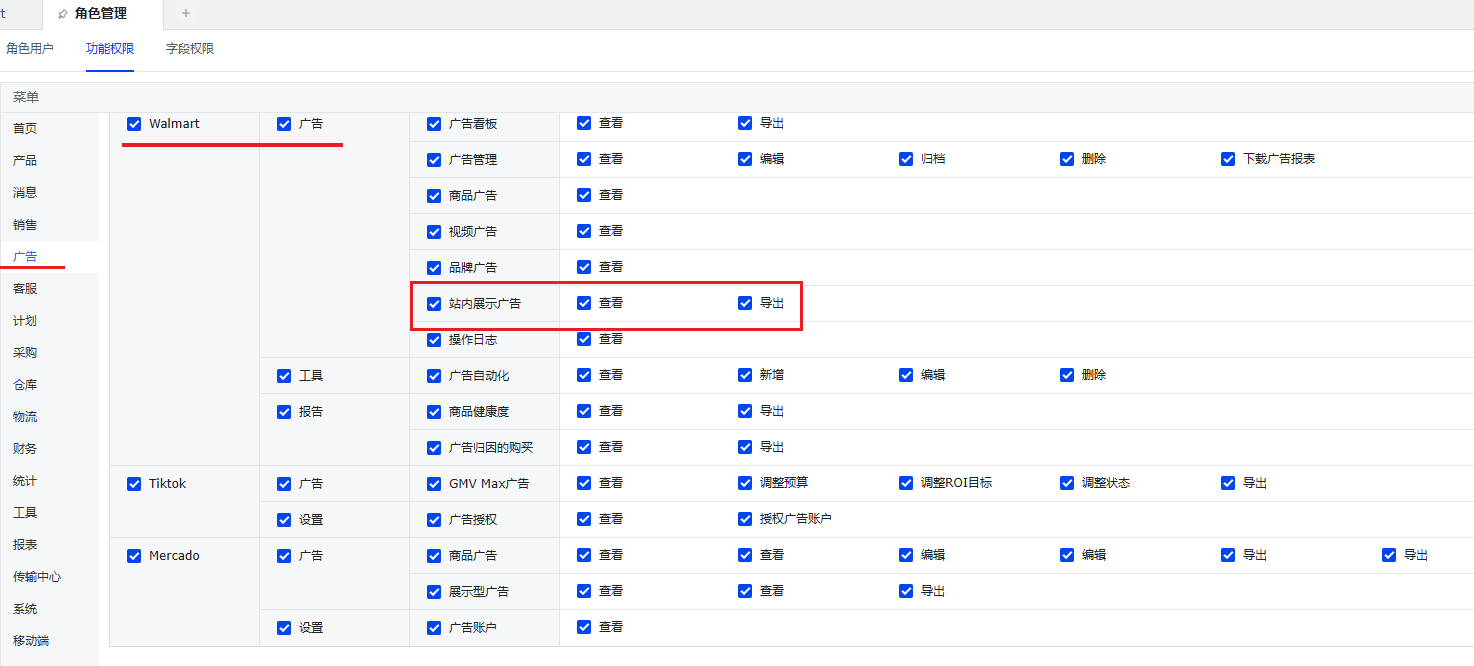The height and width of the screenshot is (666, 1474).
Task: Uncheck the 广告看板 checkbox
Action: pos(434,124)
